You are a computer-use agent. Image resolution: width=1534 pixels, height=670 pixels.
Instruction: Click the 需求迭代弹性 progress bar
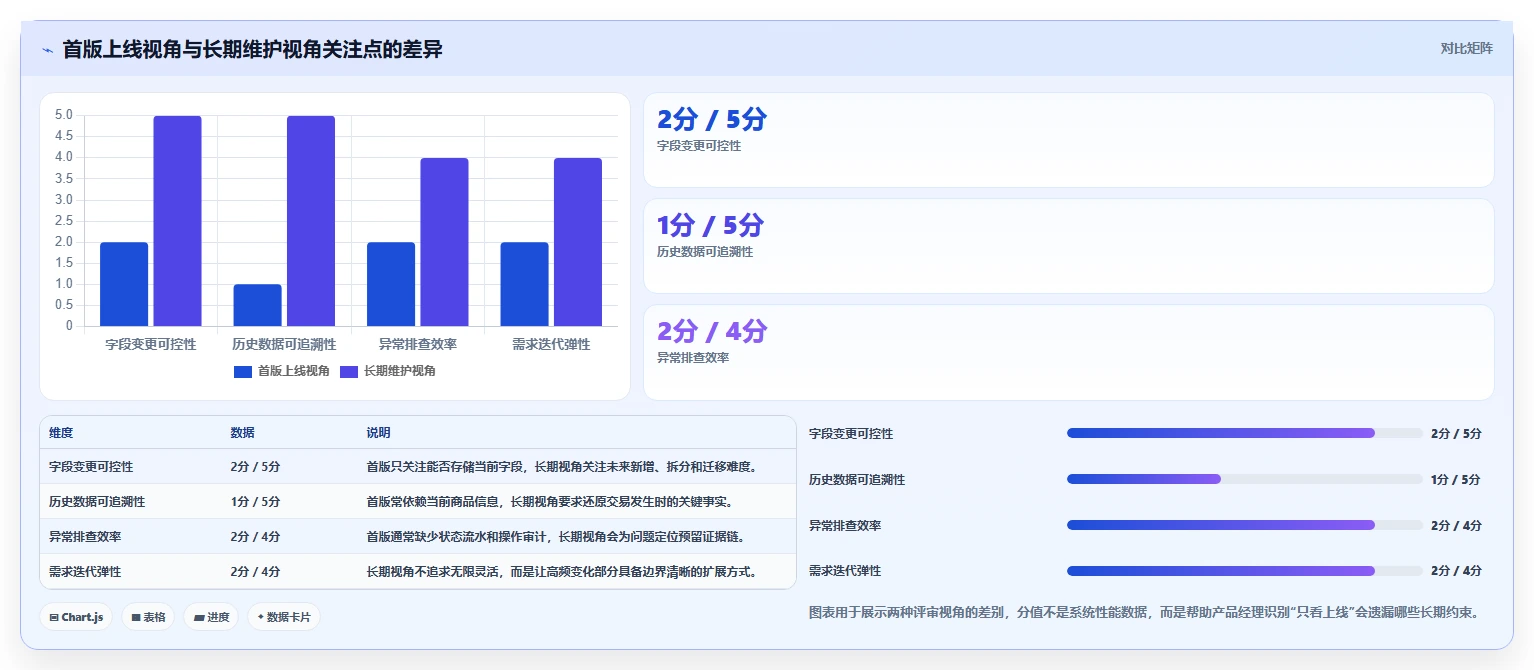pos(1245,571)
